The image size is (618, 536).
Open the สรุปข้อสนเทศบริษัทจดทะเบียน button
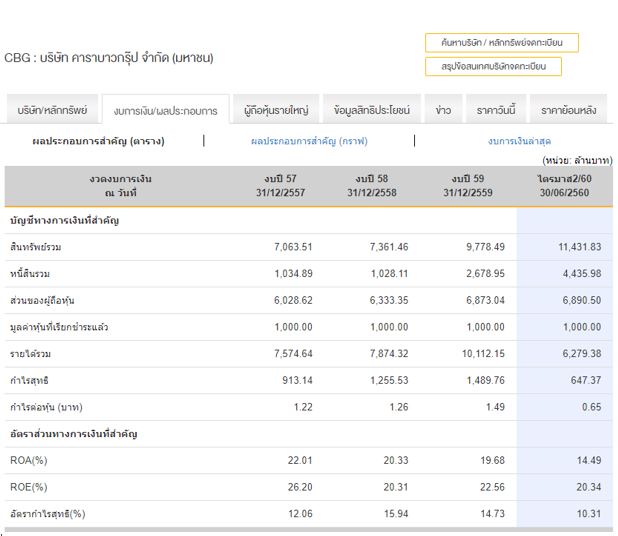coord(493,66)
